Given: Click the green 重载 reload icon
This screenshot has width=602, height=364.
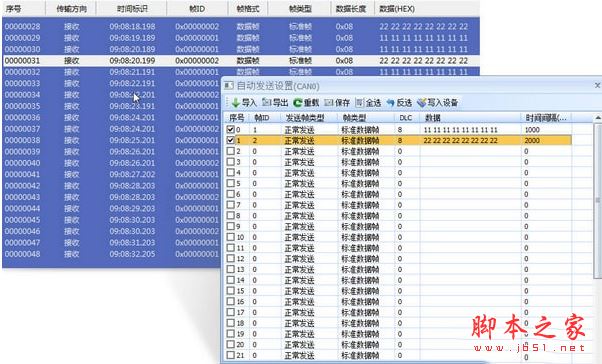Looking at the screenshot, I should 298,103.
